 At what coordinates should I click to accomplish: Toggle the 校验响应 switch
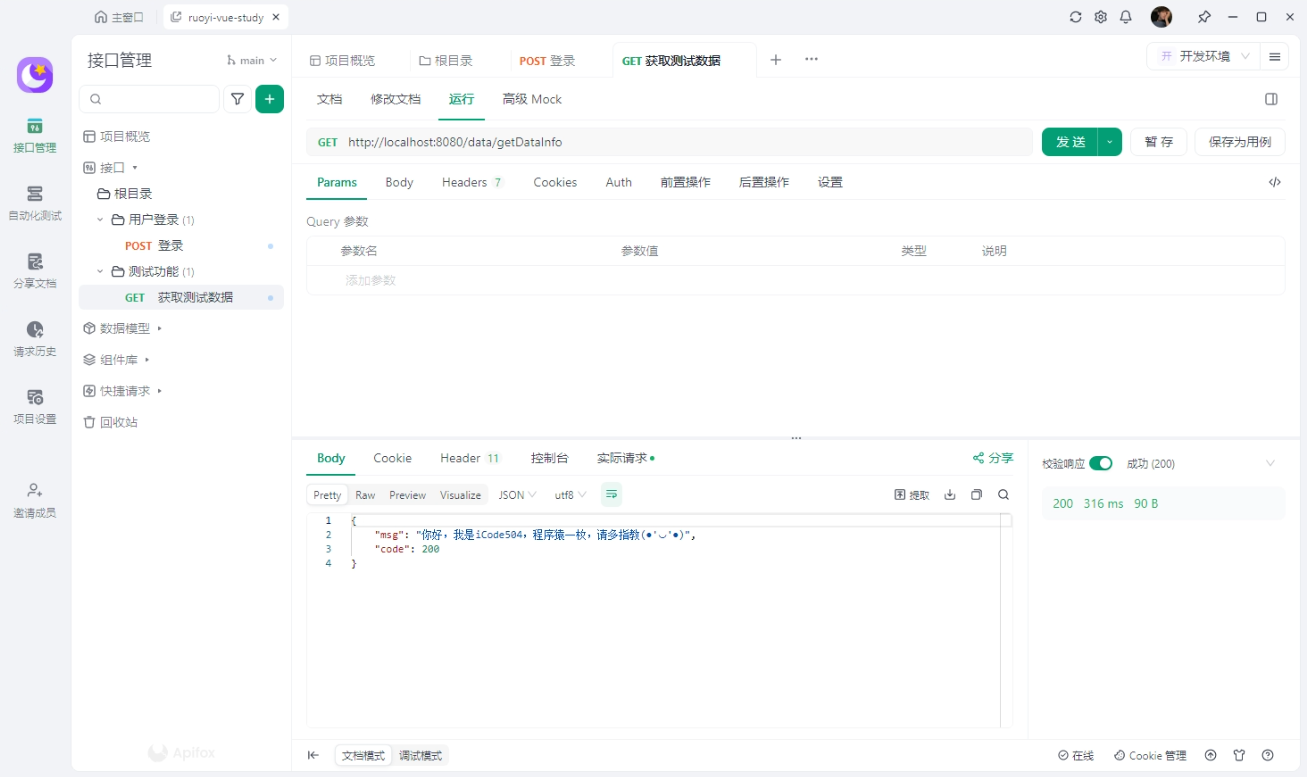pyautogui.click(x=1100, y=463)
